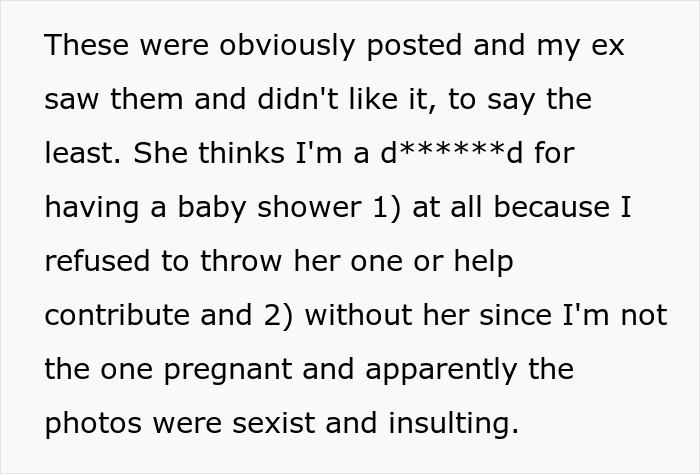The width and height of the screenshot is (700, 474).
Task: Click the word "because"
Action: 552,207
